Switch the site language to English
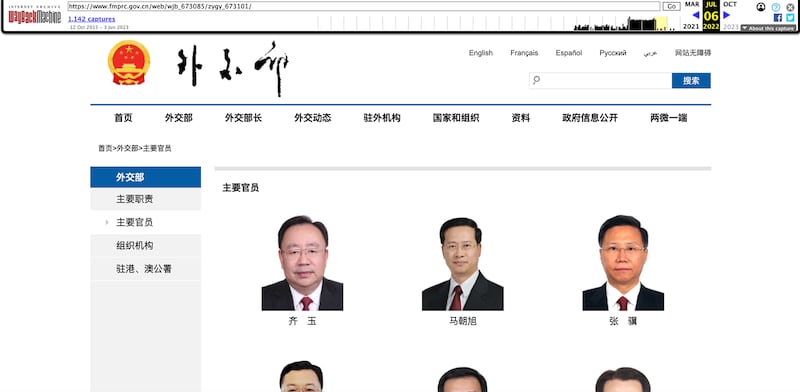Viewport: 800px width, 392px height. click(481, 53)
